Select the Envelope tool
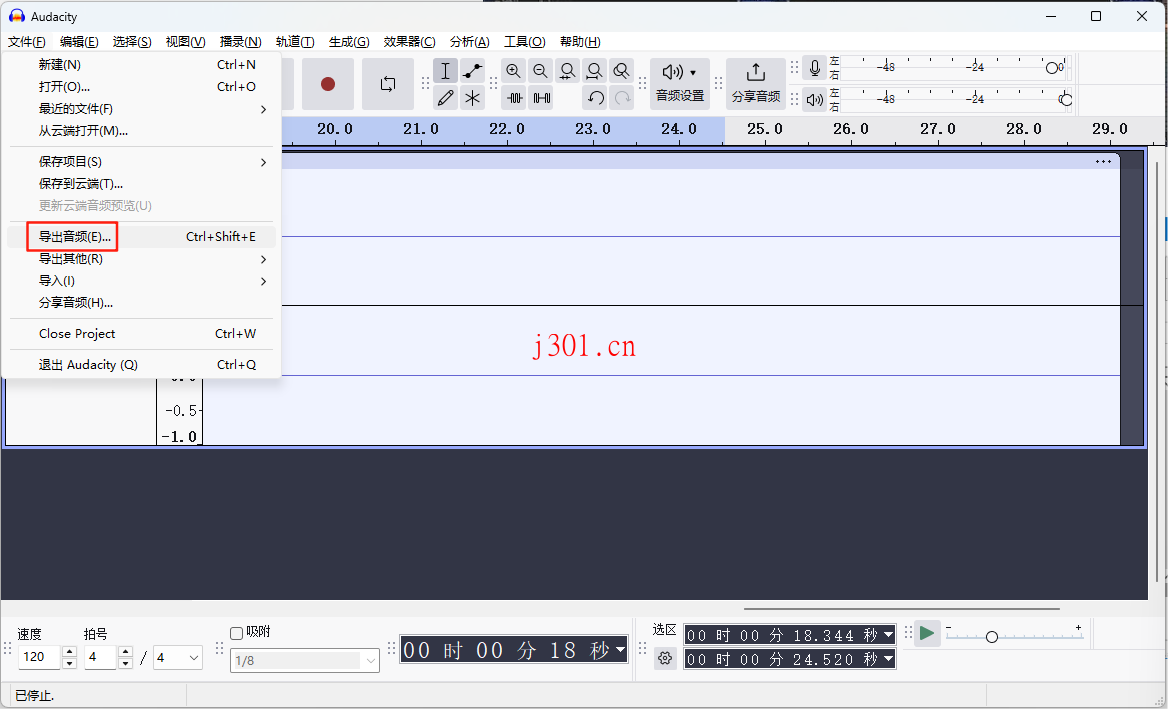Viewport: 1168px width, 709px height. (472, 71)
